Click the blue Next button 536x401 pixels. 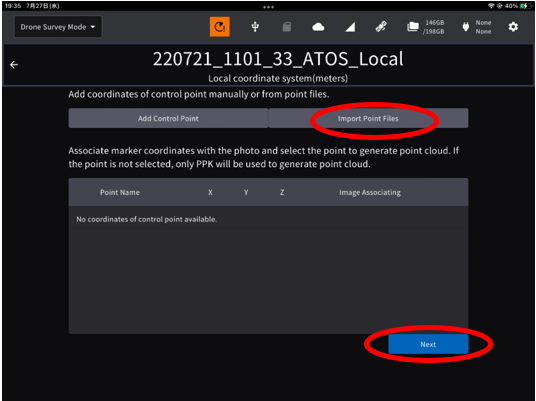(428, 344)
